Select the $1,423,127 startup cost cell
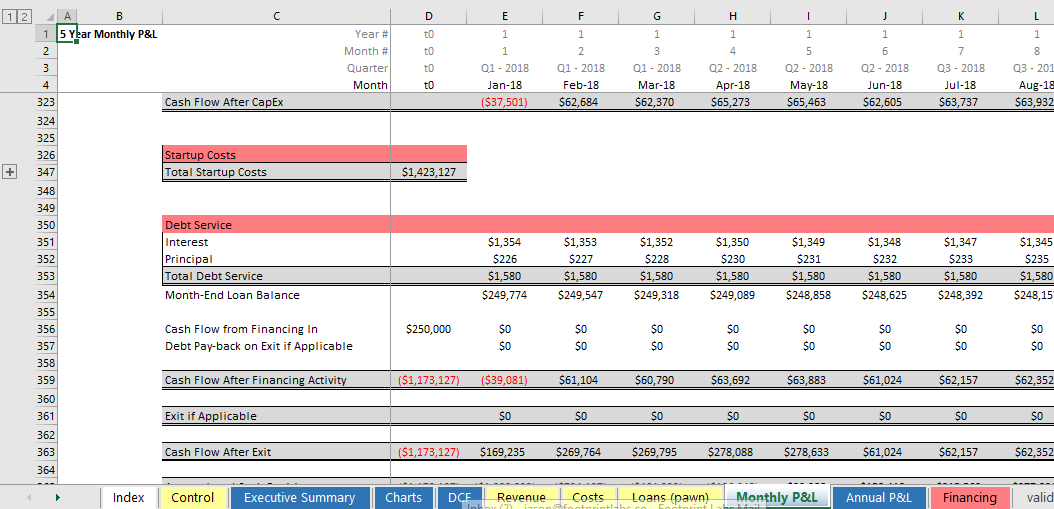The height and width of the screenshot is (509, 1054). 429,172
